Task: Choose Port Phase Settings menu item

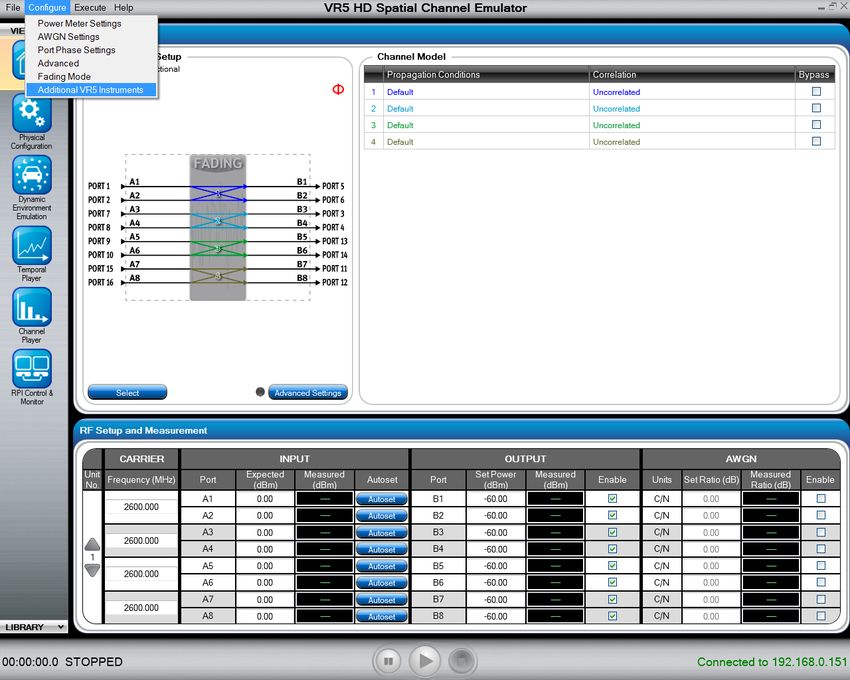Action: [92, 50]
